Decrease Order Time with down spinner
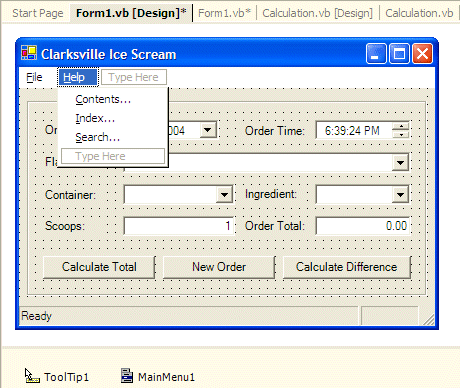 coord(401,134)
